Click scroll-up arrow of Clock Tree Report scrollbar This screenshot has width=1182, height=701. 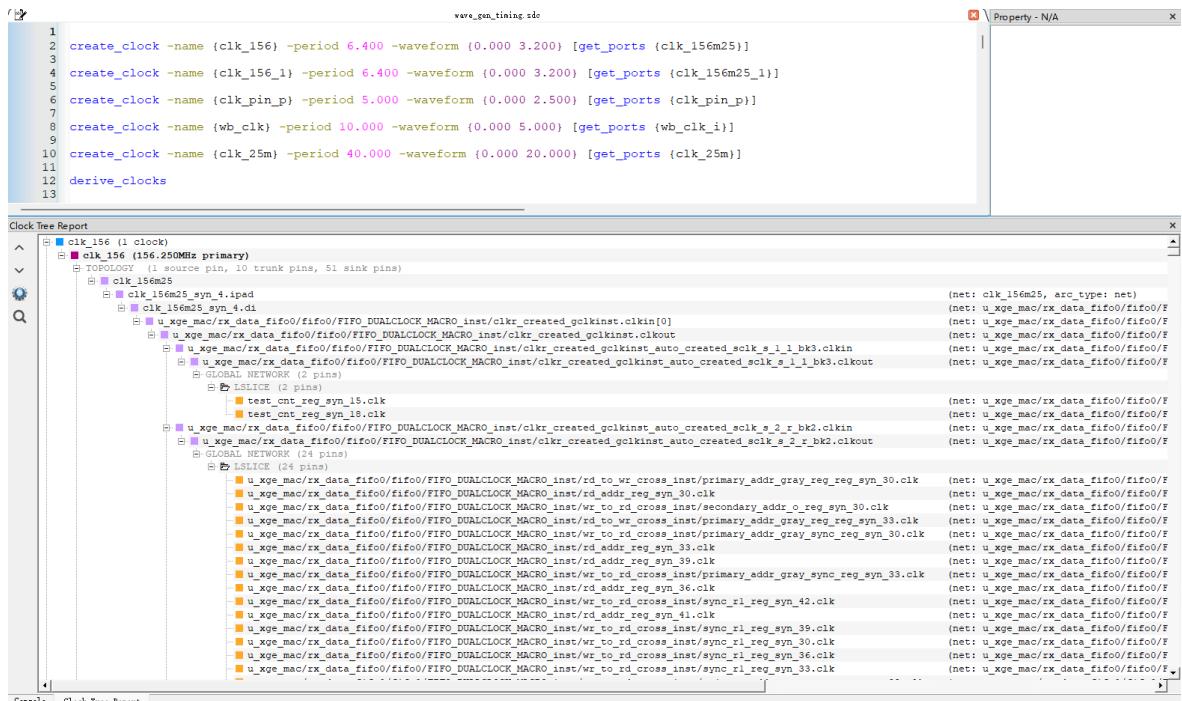[x=1173, y=242]
